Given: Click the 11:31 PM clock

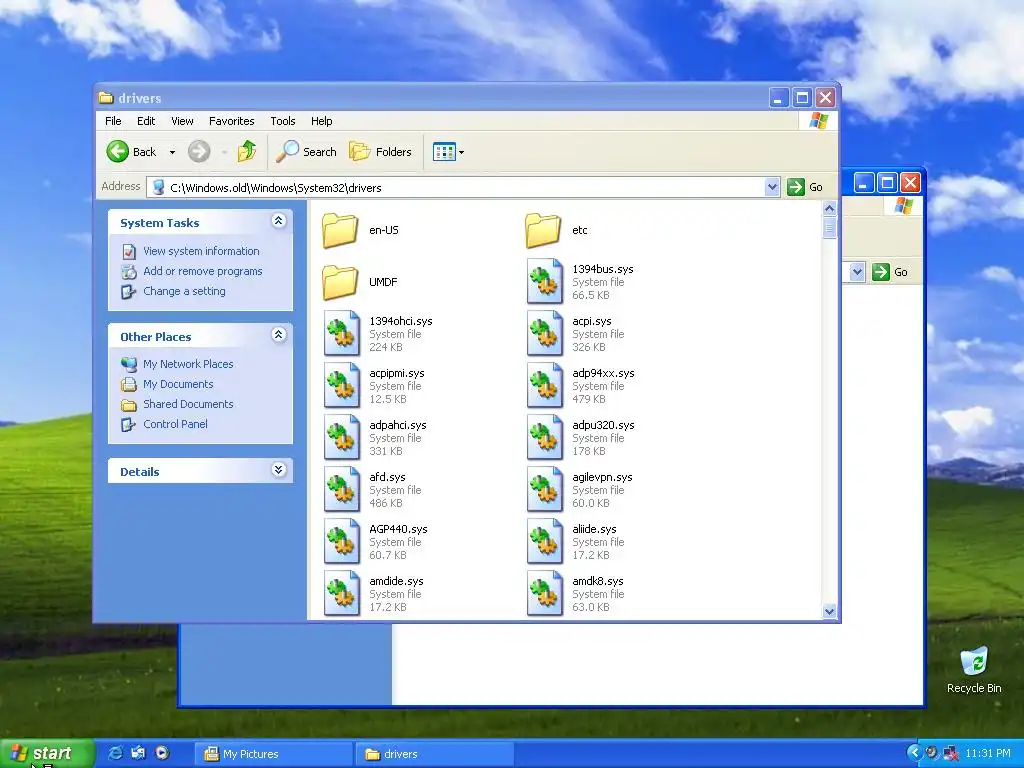Looking at the screenshot, I should (x=987, y=754).
